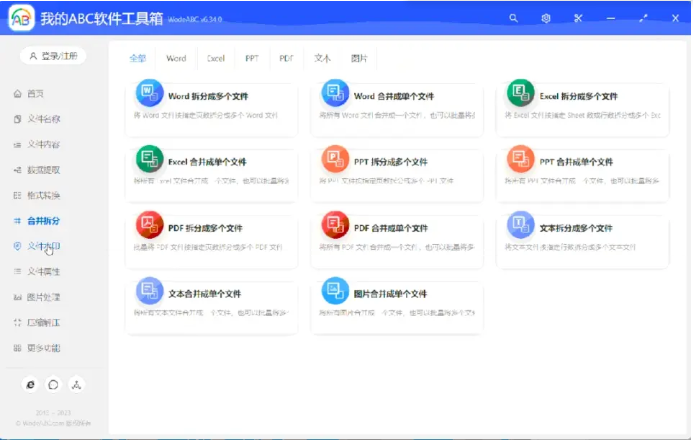Open PPT 拆分成多个文件 card title
693x440 pixels.
[391, 162]
